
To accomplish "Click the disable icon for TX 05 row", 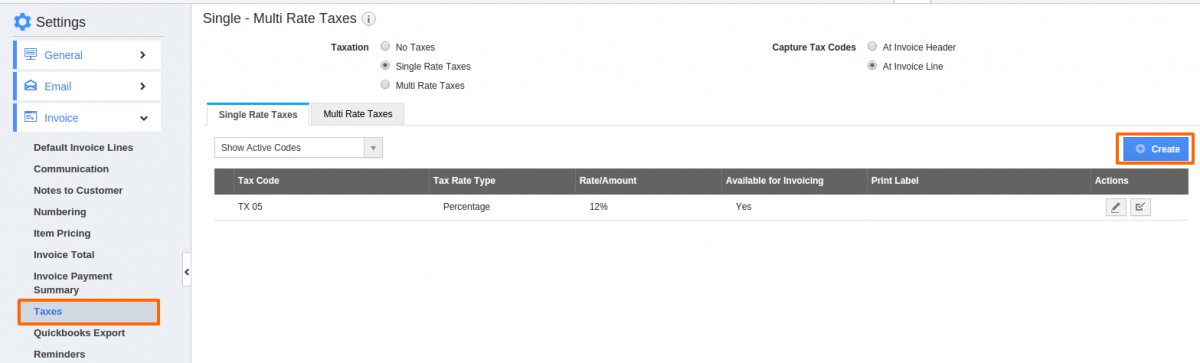I will (x=1140, y=207).
